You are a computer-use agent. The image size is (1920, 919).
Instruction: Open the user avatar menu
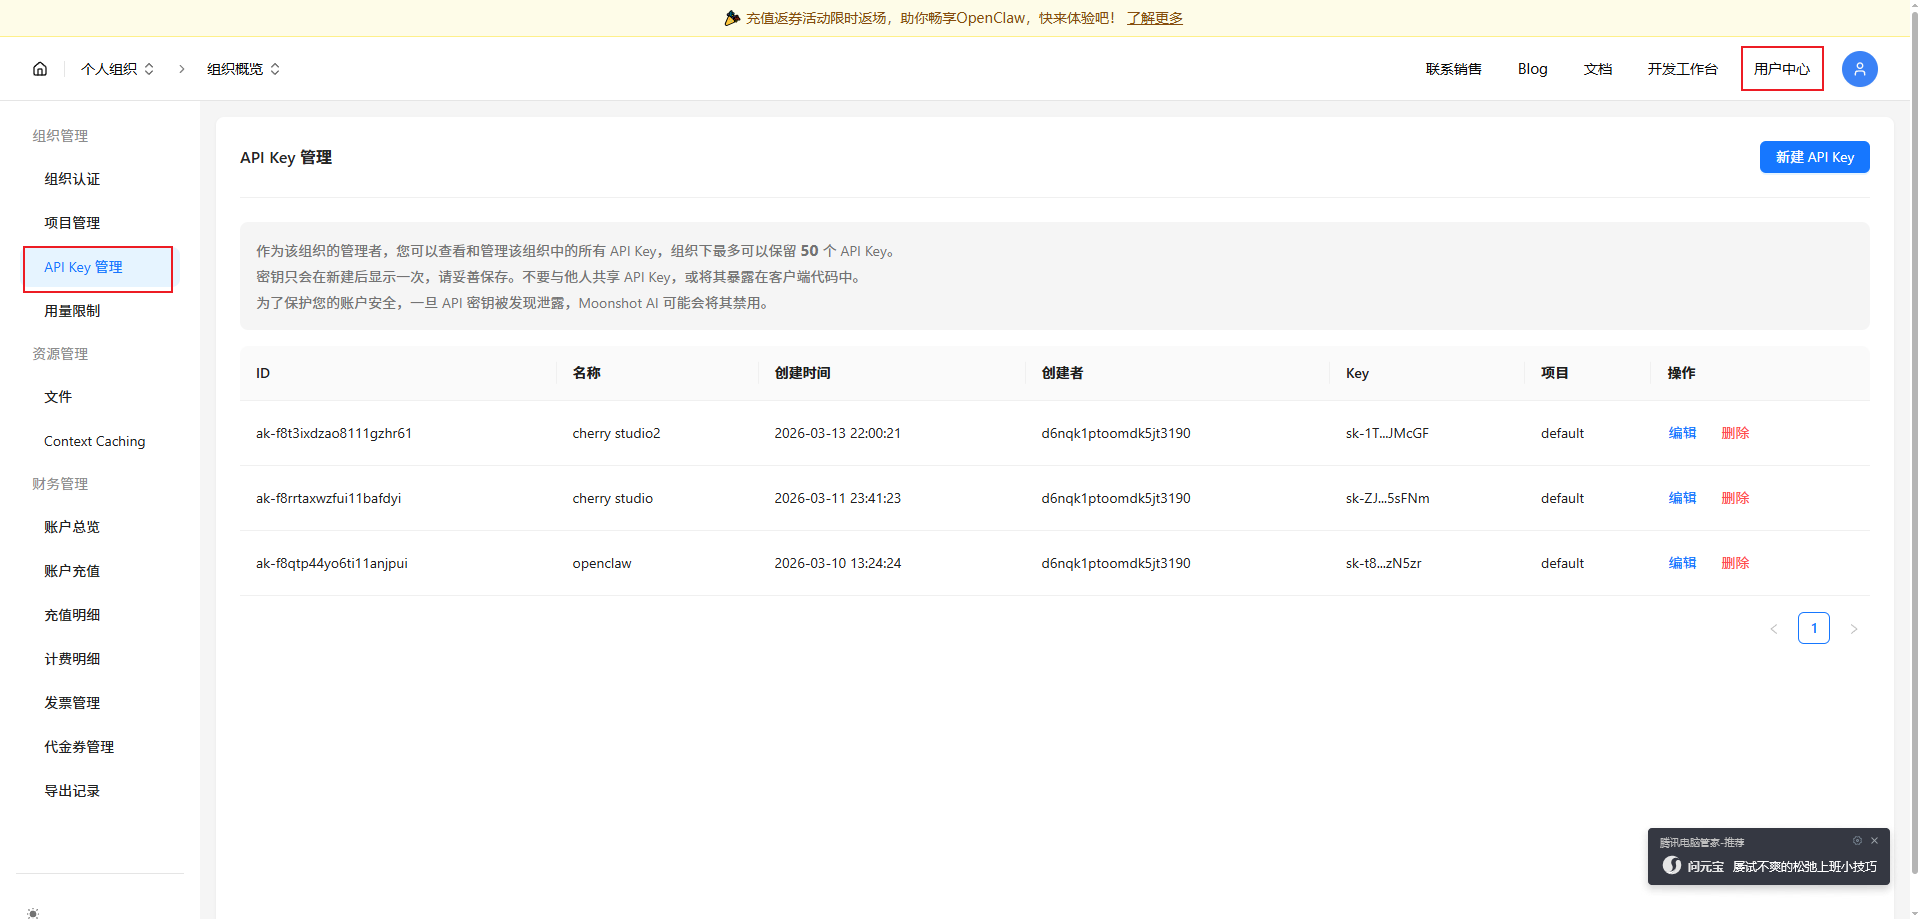coord(1859,69)
